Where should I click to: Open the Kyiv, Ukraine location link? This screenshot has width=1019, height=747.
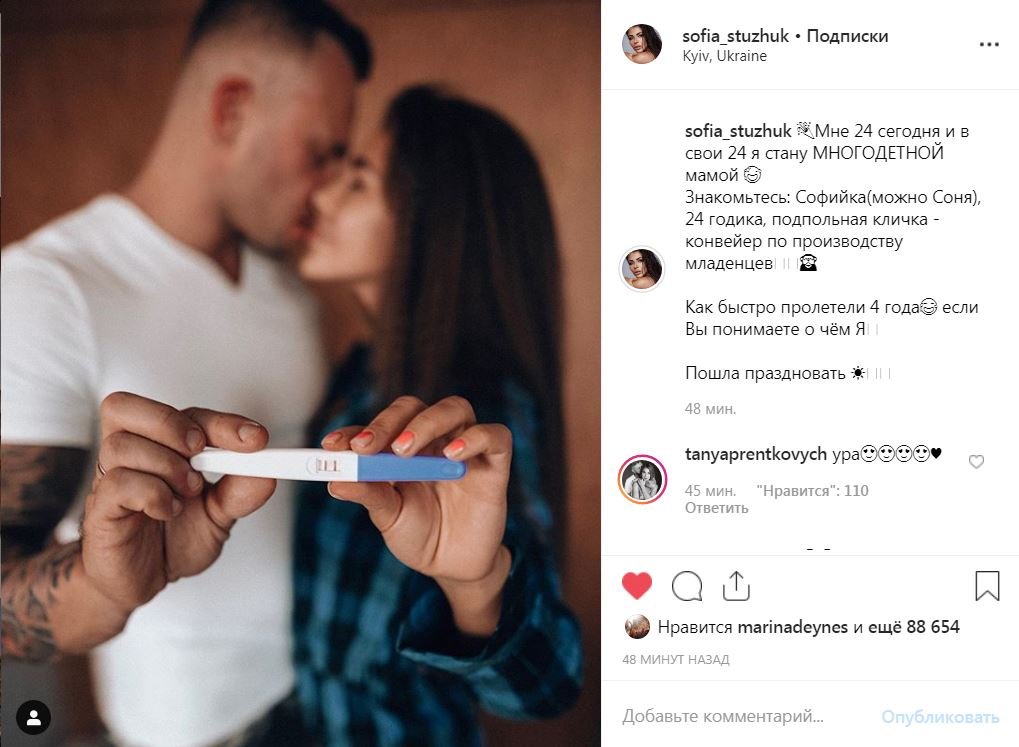click(x=725, y=56)
